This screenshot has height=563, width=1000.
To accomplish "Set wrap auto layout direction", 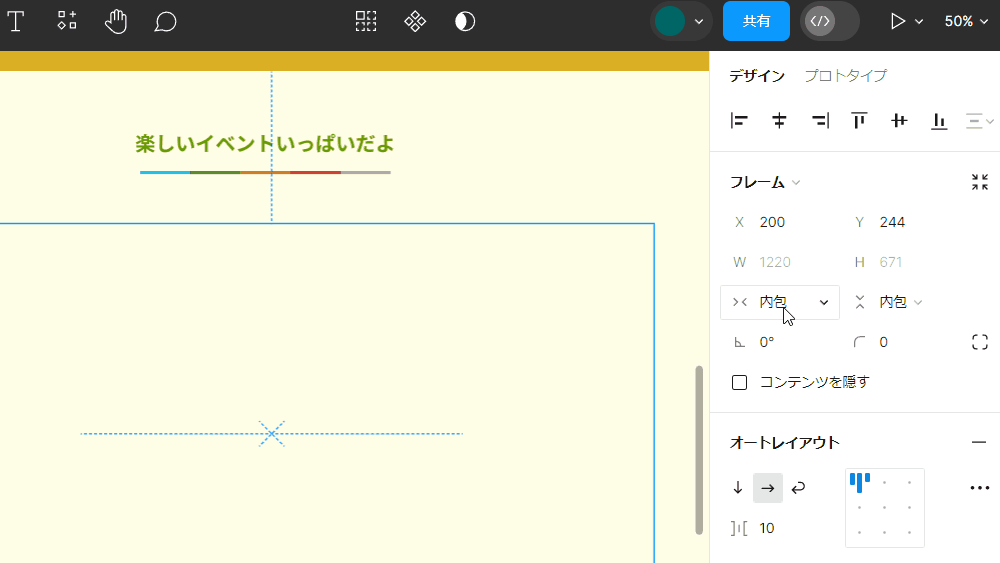I will (x=798, y=488).
